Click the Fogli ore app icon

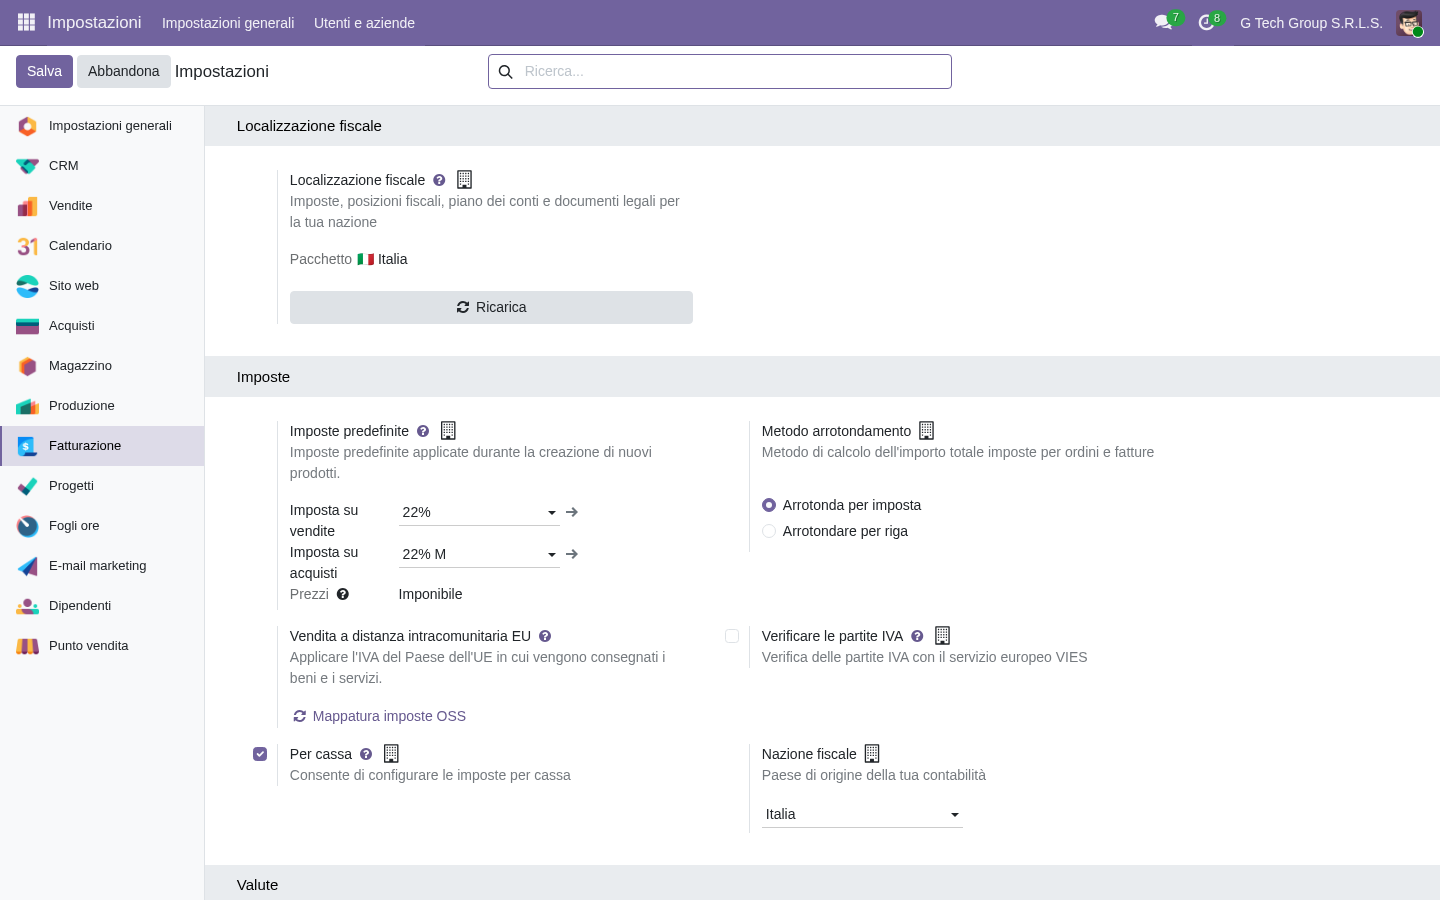[28, 526]
